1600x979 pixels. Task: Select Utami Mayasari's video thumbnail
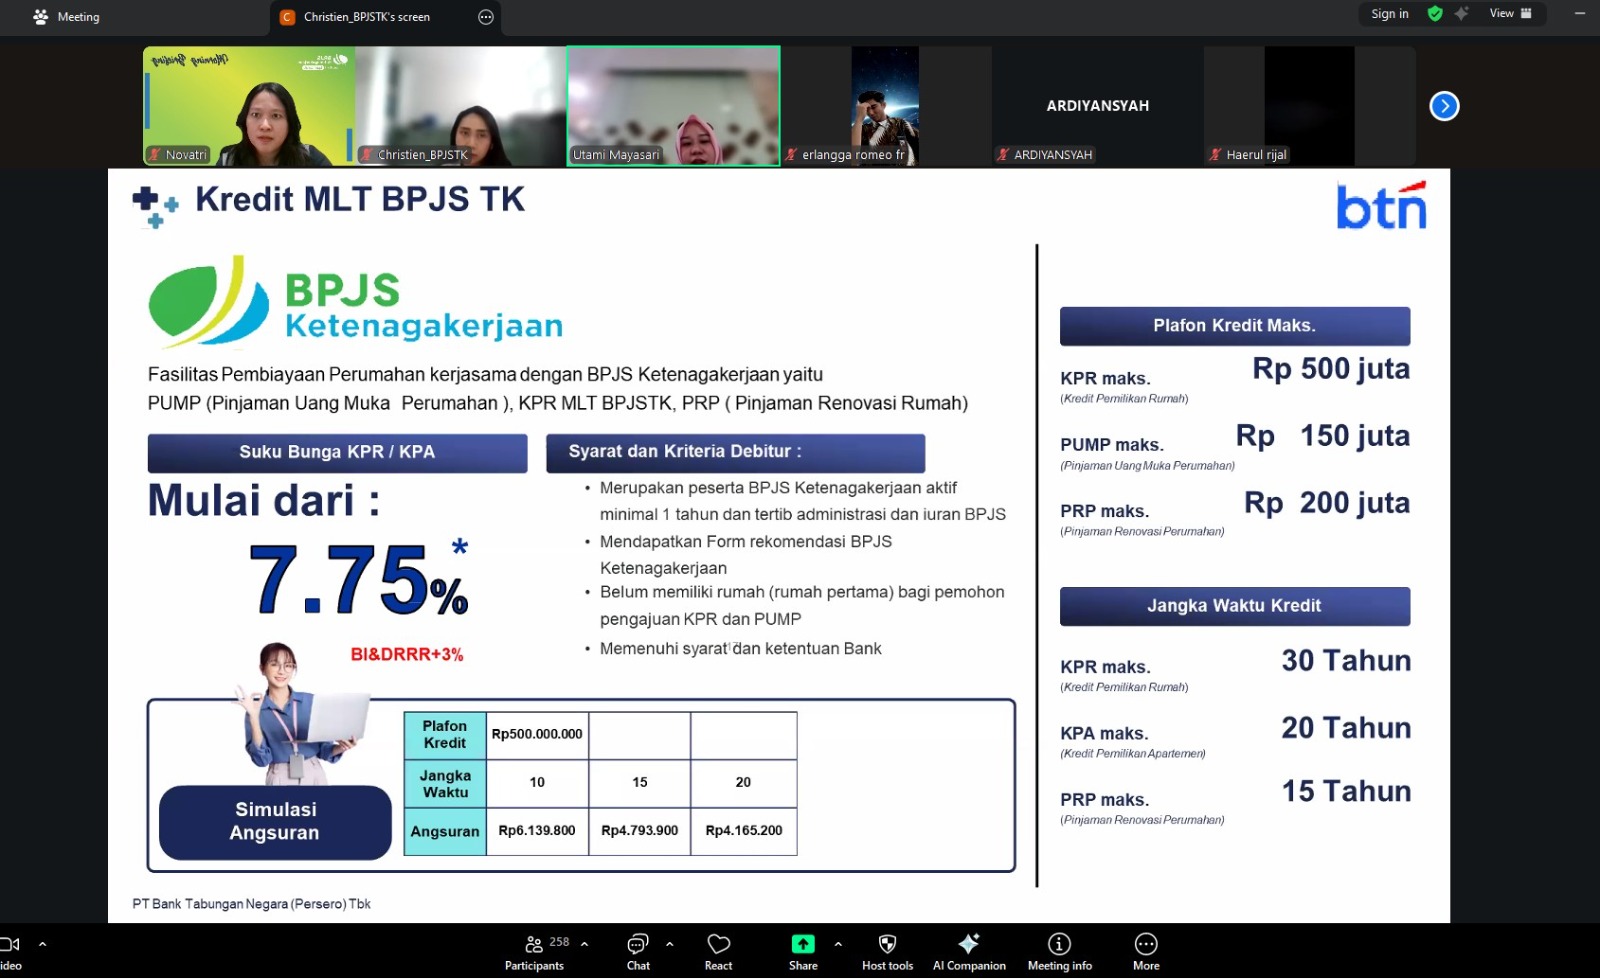673,106
